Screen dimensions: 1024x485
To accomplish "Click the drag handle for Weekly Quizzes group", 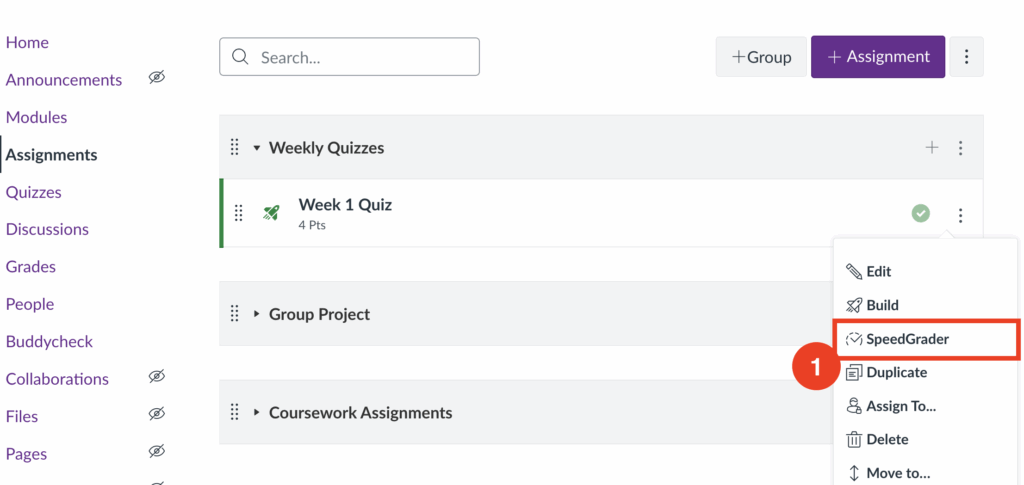I will (x=235, y=148).
